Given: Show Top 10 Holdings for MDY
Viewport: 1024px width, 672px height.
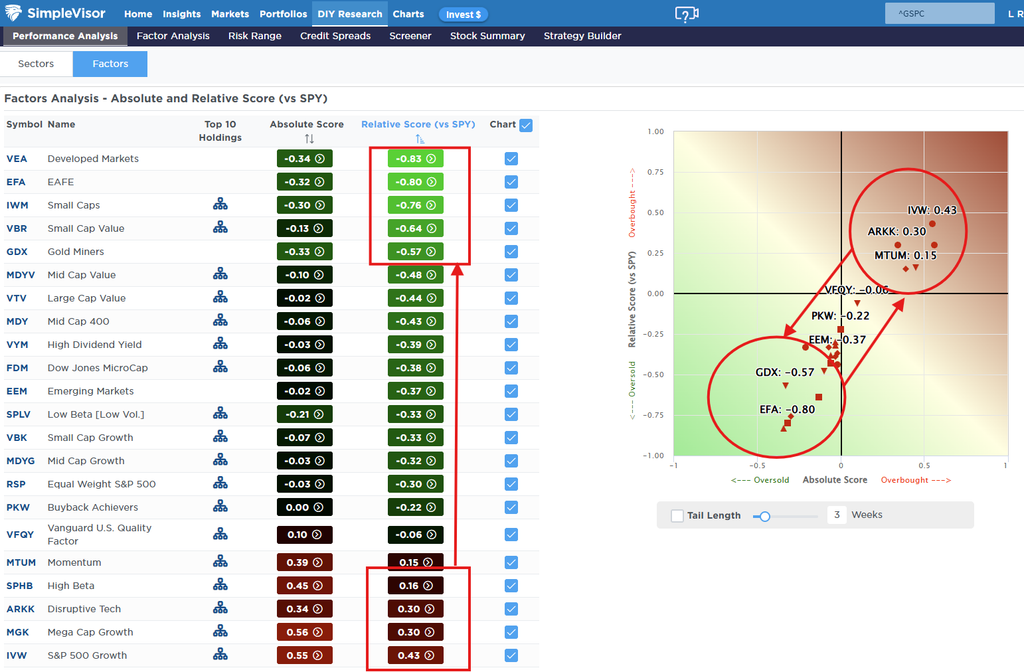Looking at the screenshot, I should click(x=220, y=321).
